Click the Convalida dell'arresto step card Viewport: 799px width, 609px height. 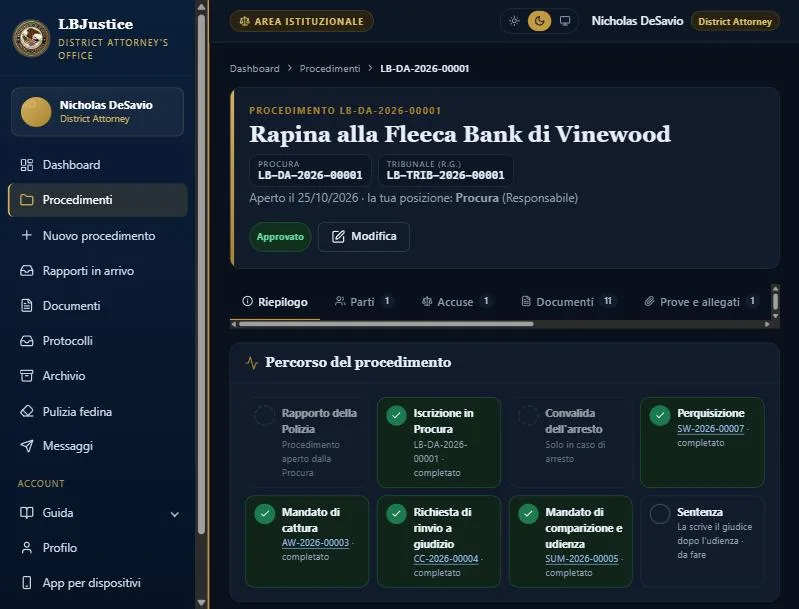tap(571, 442)
